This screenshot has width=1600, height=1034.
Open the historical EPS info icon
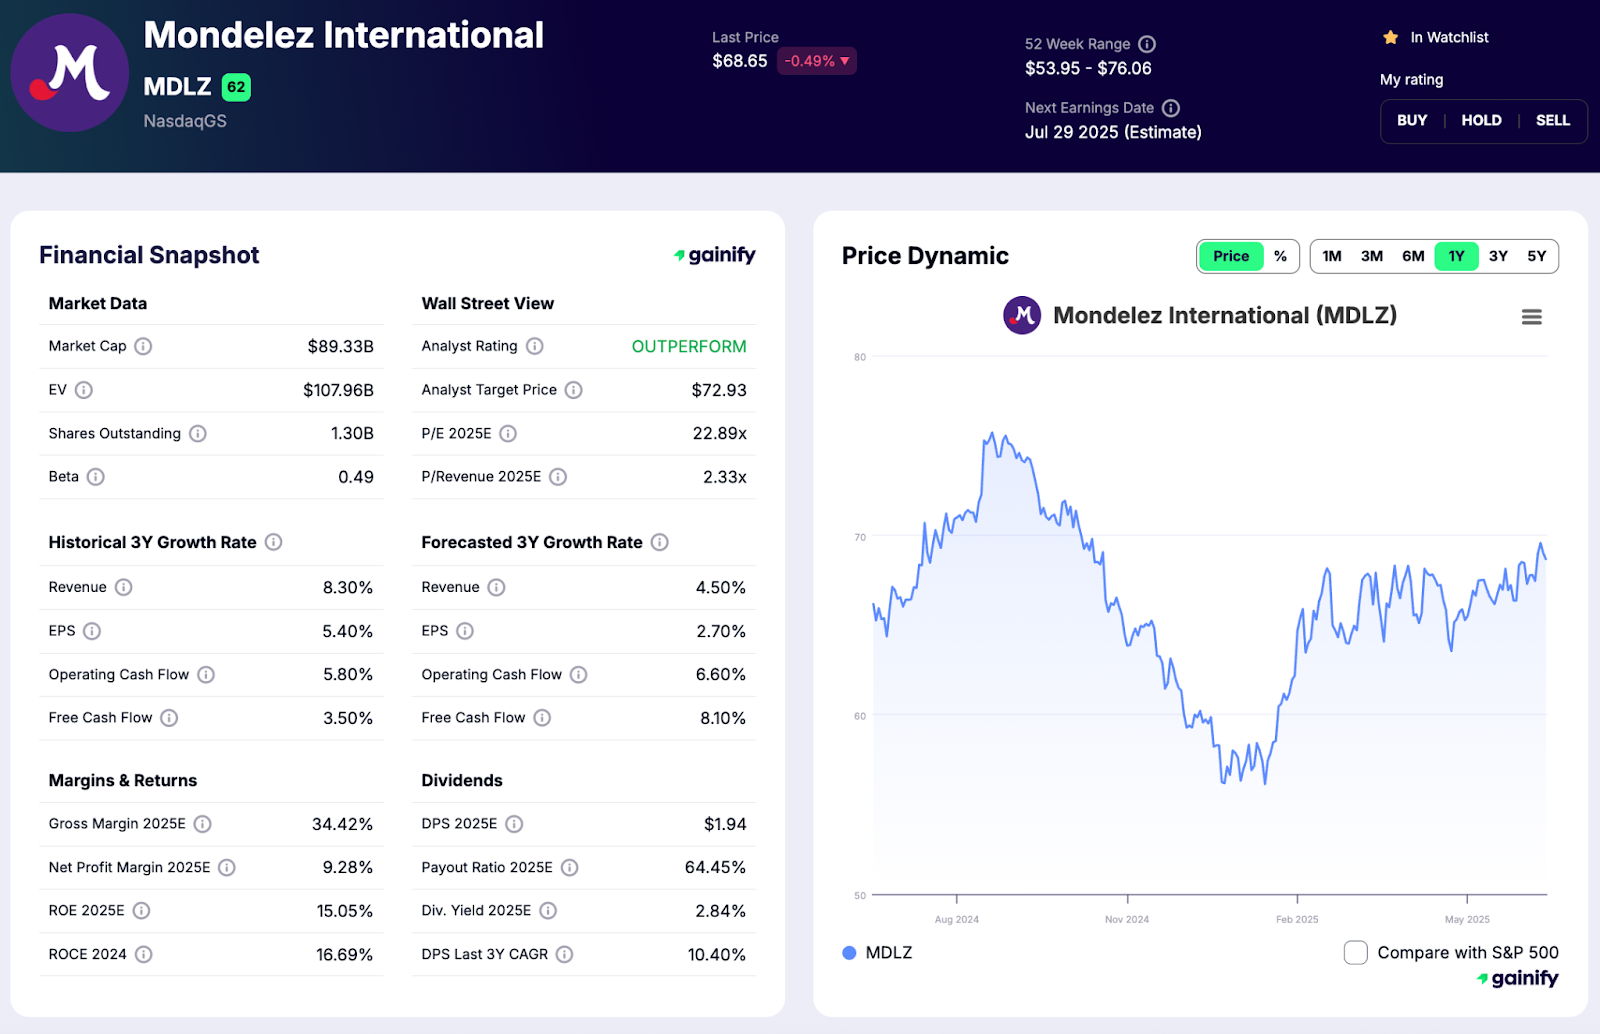(92, 631)
